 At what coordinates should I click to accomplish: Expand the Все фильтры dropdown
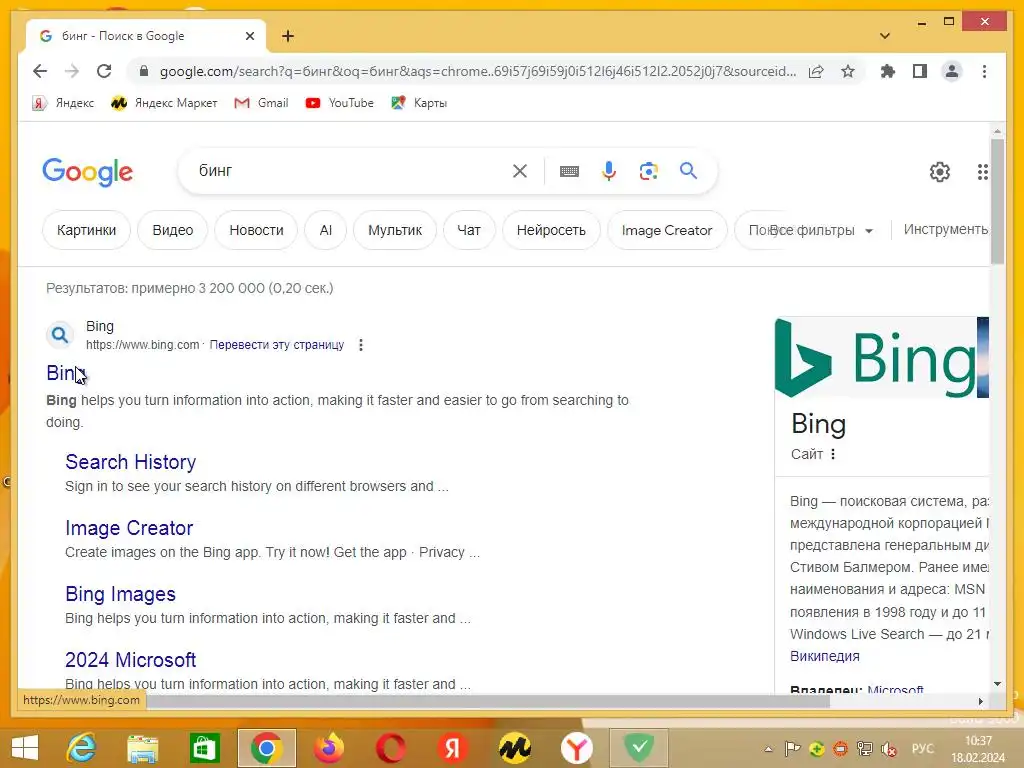coord(822,230)
